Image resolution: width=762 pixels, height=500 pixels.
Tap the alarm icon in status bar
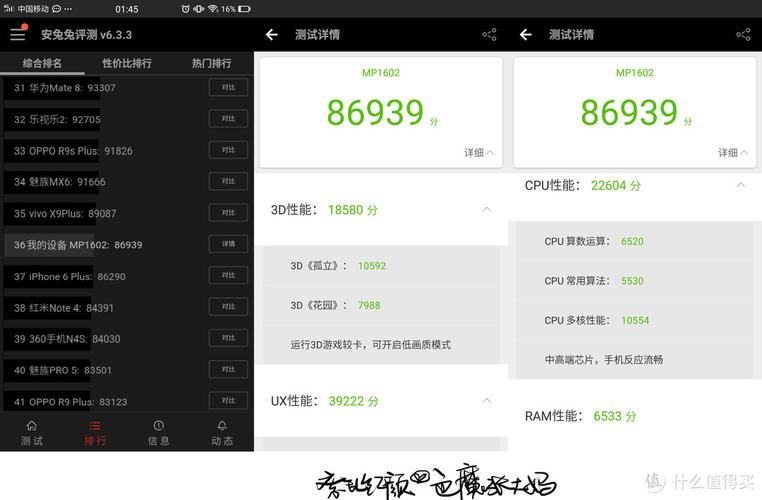pyautogui.click(x=185, y=9)
